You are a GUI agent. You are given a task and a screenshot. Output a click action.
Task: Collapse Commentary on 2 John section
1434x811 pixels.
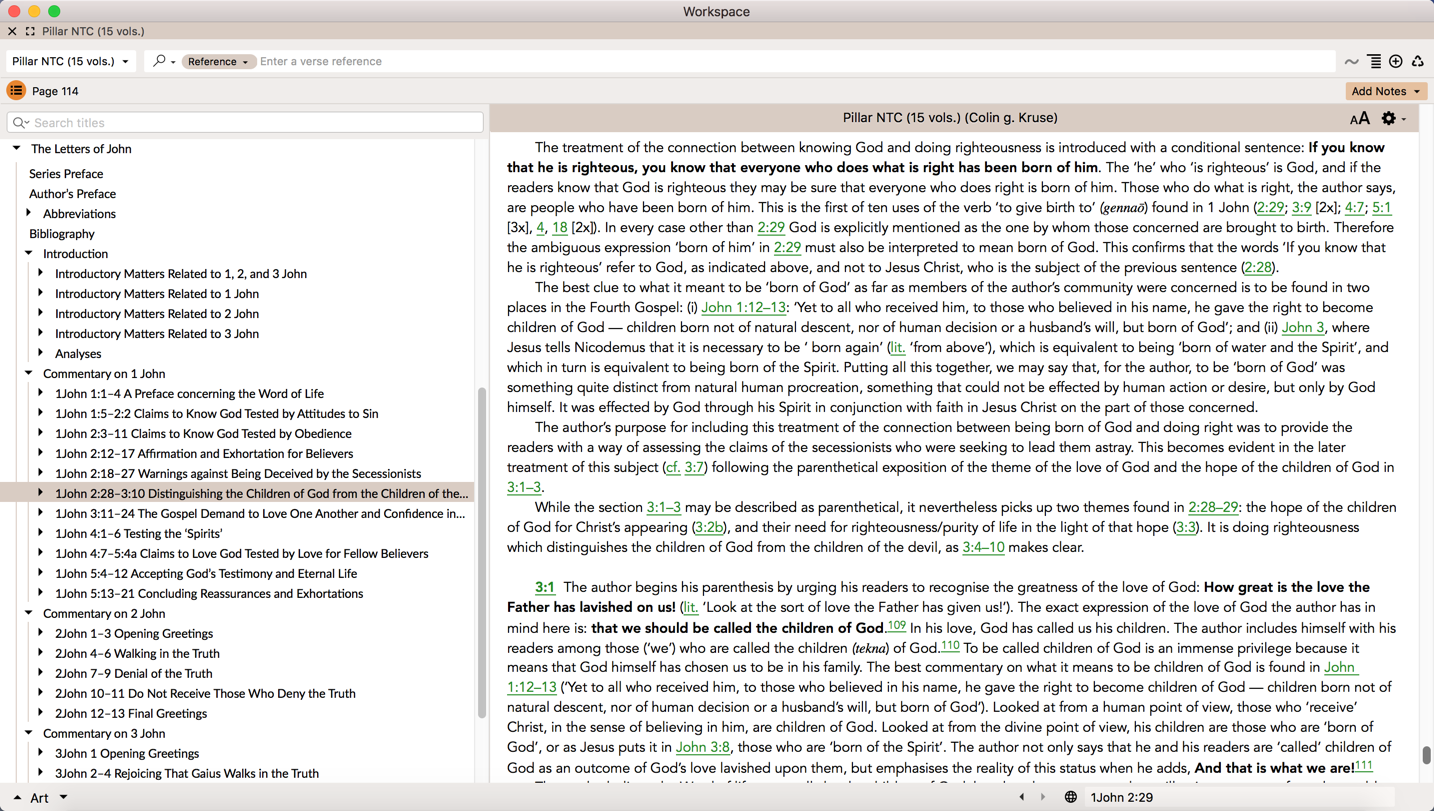[x=29, y=613]
